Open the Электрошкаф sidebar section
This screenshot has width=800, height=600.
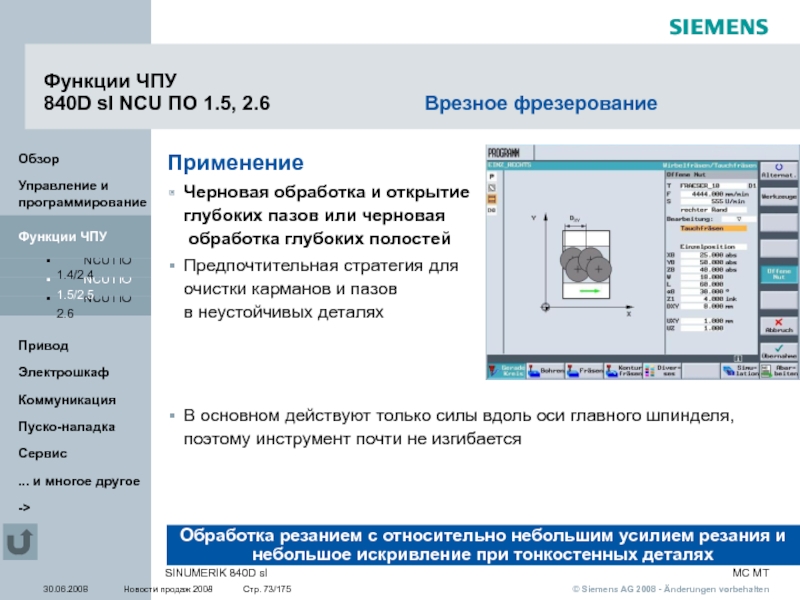[x=64, y=372]
